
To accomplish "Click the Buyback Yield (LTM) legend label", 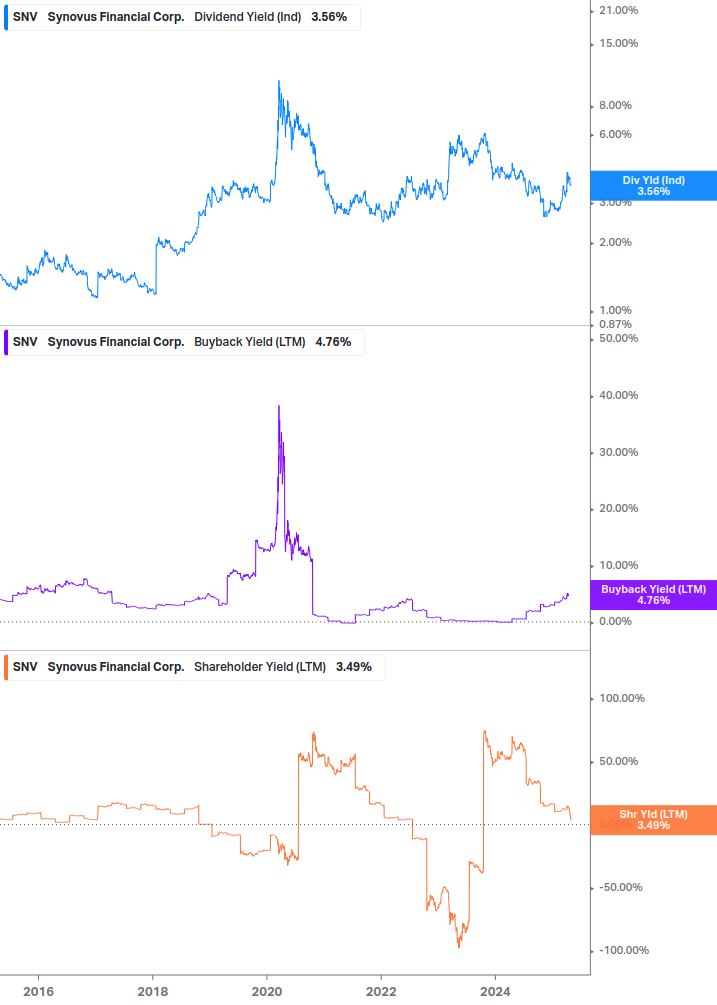I will click(249, 342).
